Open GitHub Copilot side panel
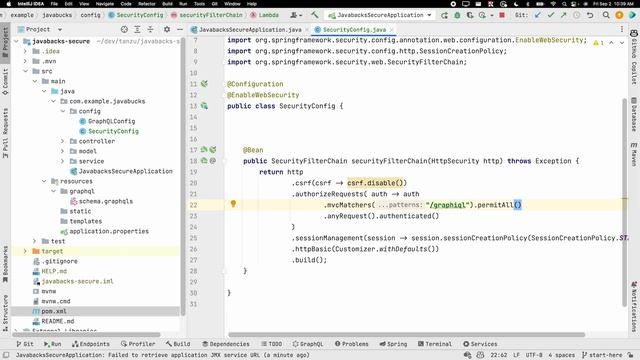 634,57
